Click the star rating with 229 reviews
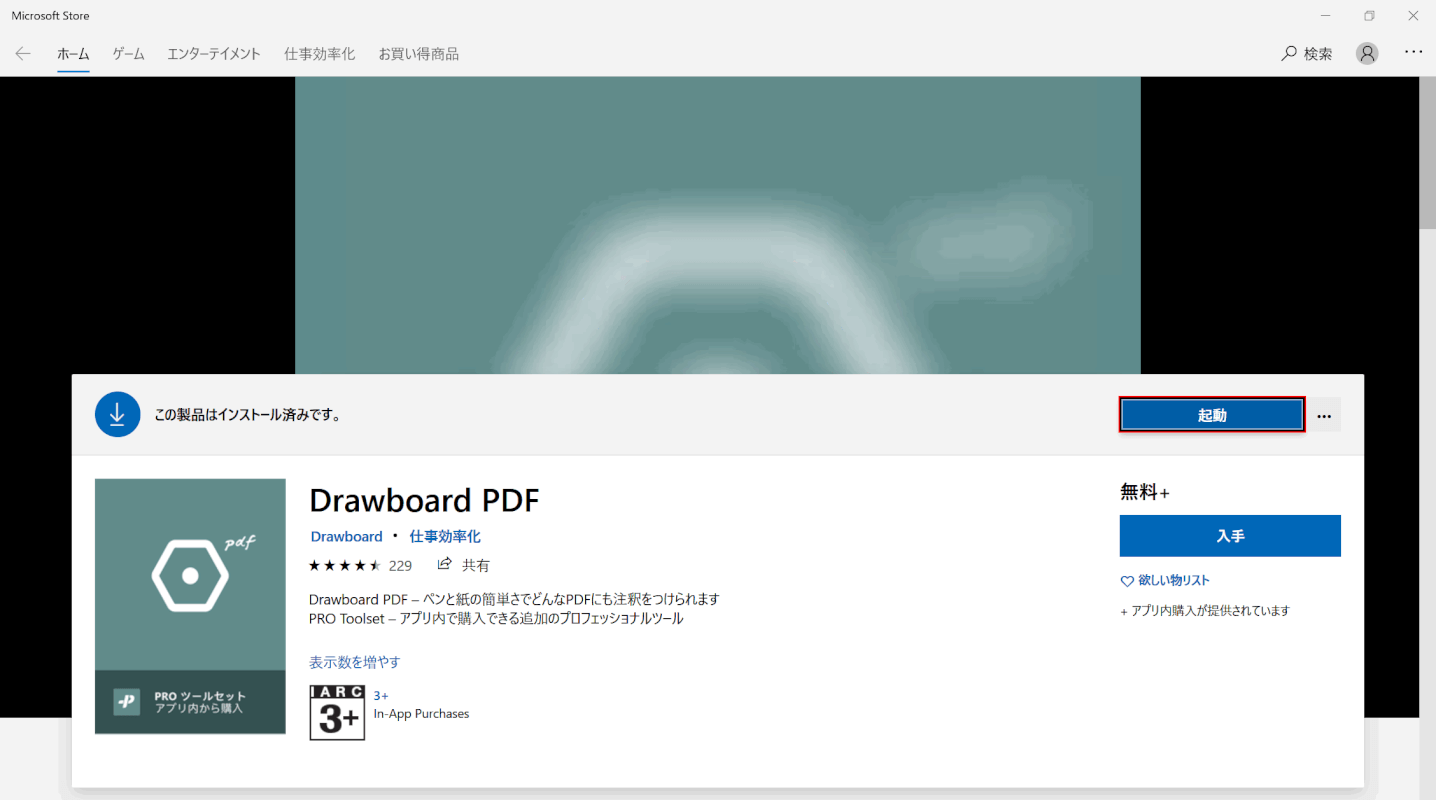 345,565
